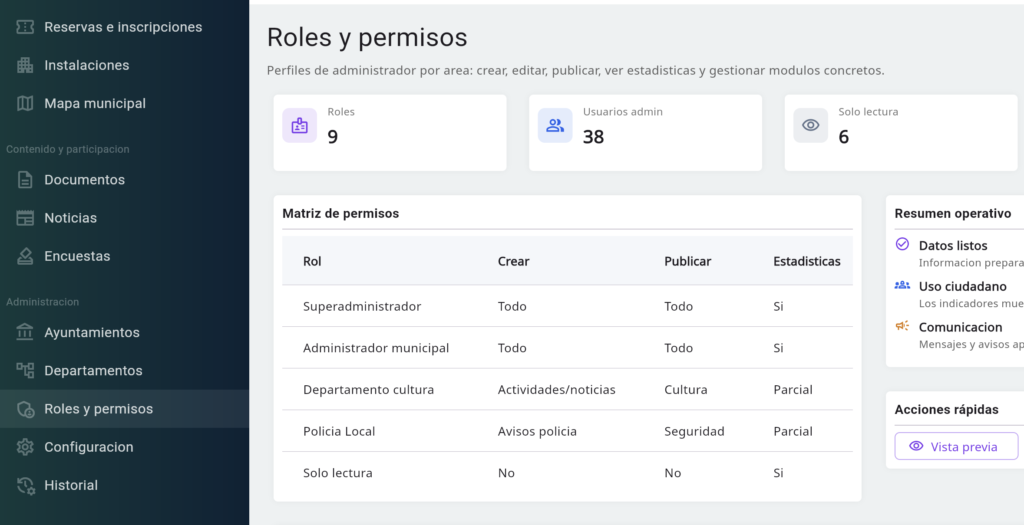Go to Instalaciones in sidebar
The height and width of the screenshot is (525, 1024).
124,65
